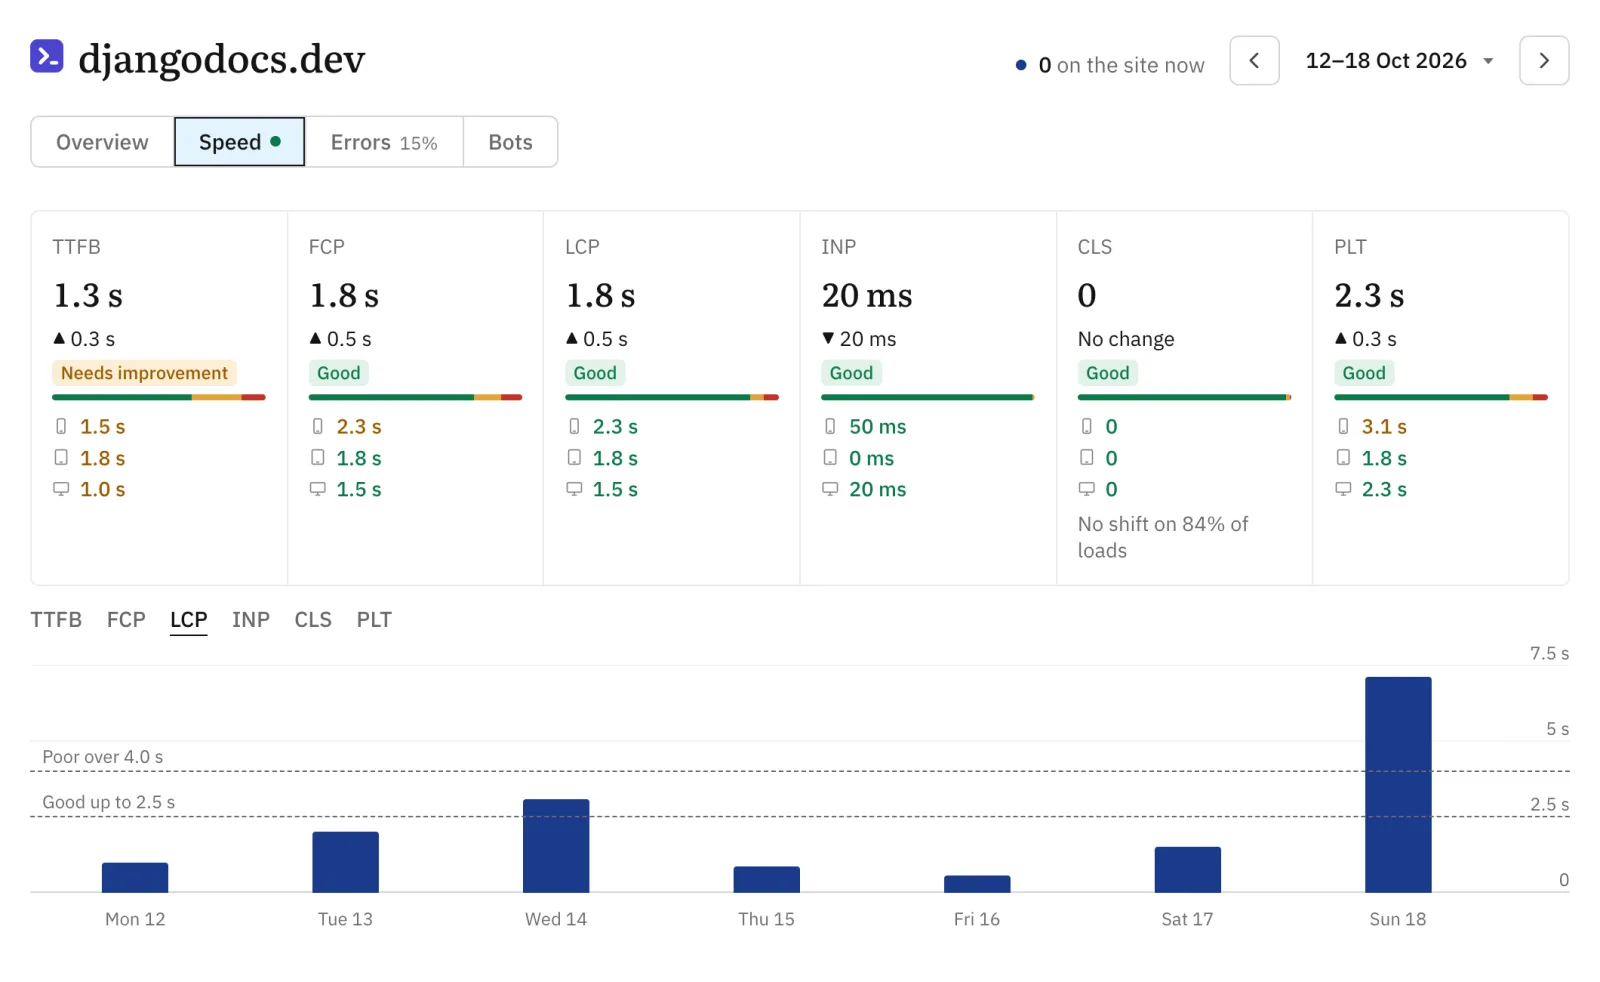Viewport: 1600px width, 982px height.
Task: Switch to the Overview tab
Action: click(x=102, y=142)
